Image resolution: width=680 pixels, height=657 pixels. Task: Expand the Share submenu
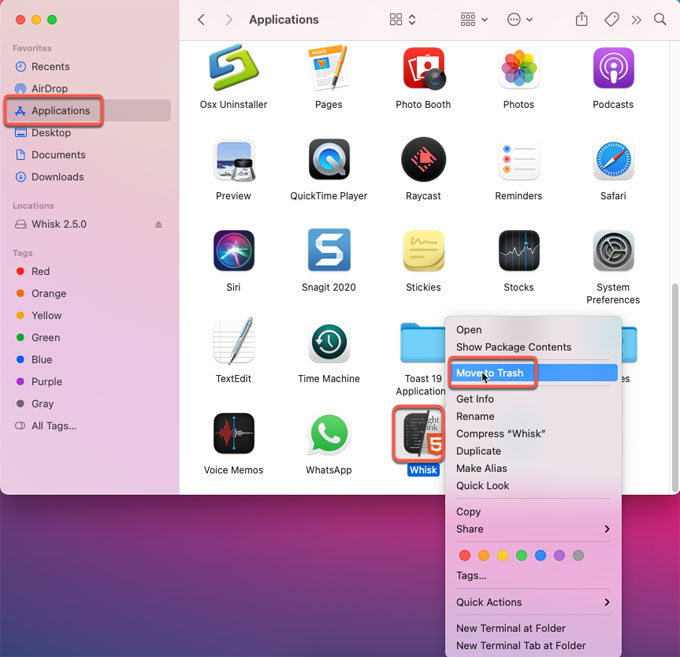(x=533, y=529)
